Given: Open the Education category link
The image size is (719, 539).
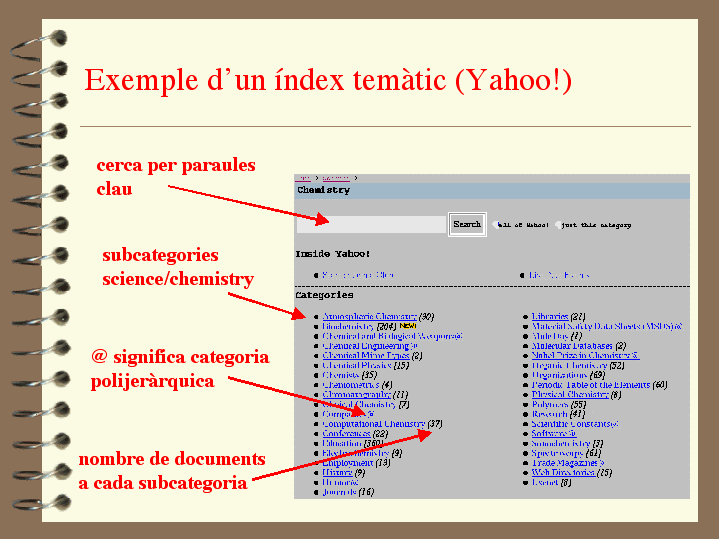Looking at the screenshot, I should point(342,443).
